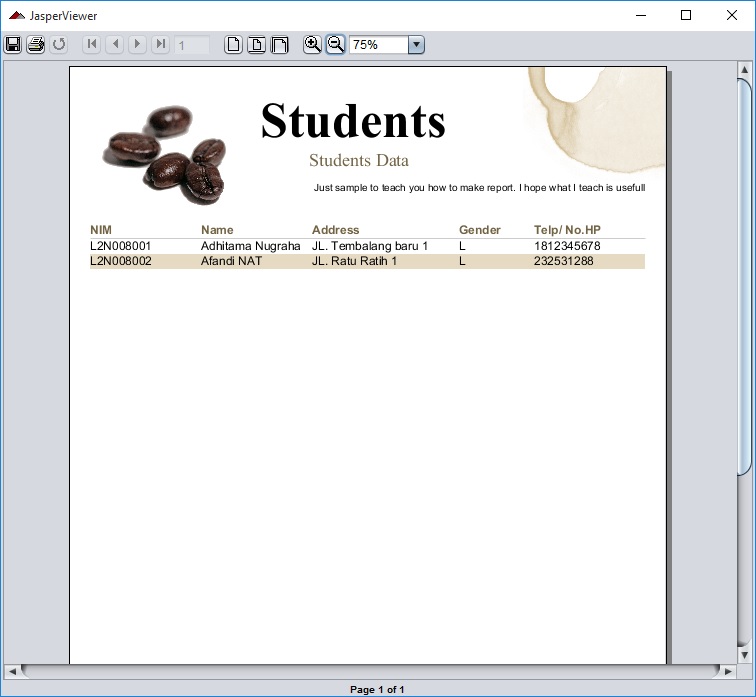Viewport: 756px width, 697px height.
Task: Click the JasperViewer title bar icon
Action: tap(16, 15)
